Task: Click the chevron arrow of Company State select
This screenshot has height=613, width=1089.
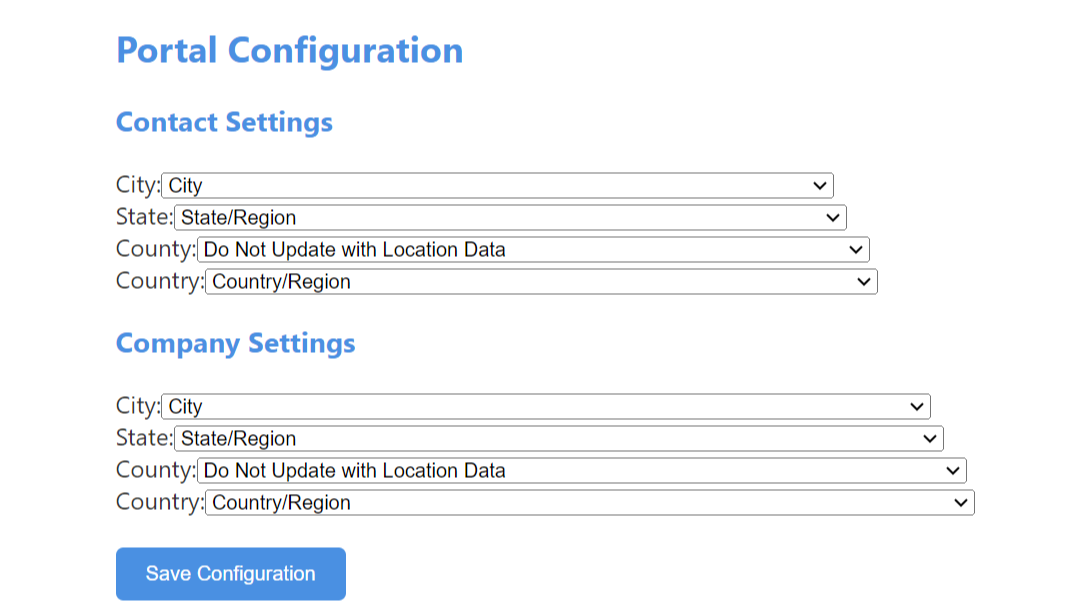Action: pyautogui.click(x=930, y=438)
